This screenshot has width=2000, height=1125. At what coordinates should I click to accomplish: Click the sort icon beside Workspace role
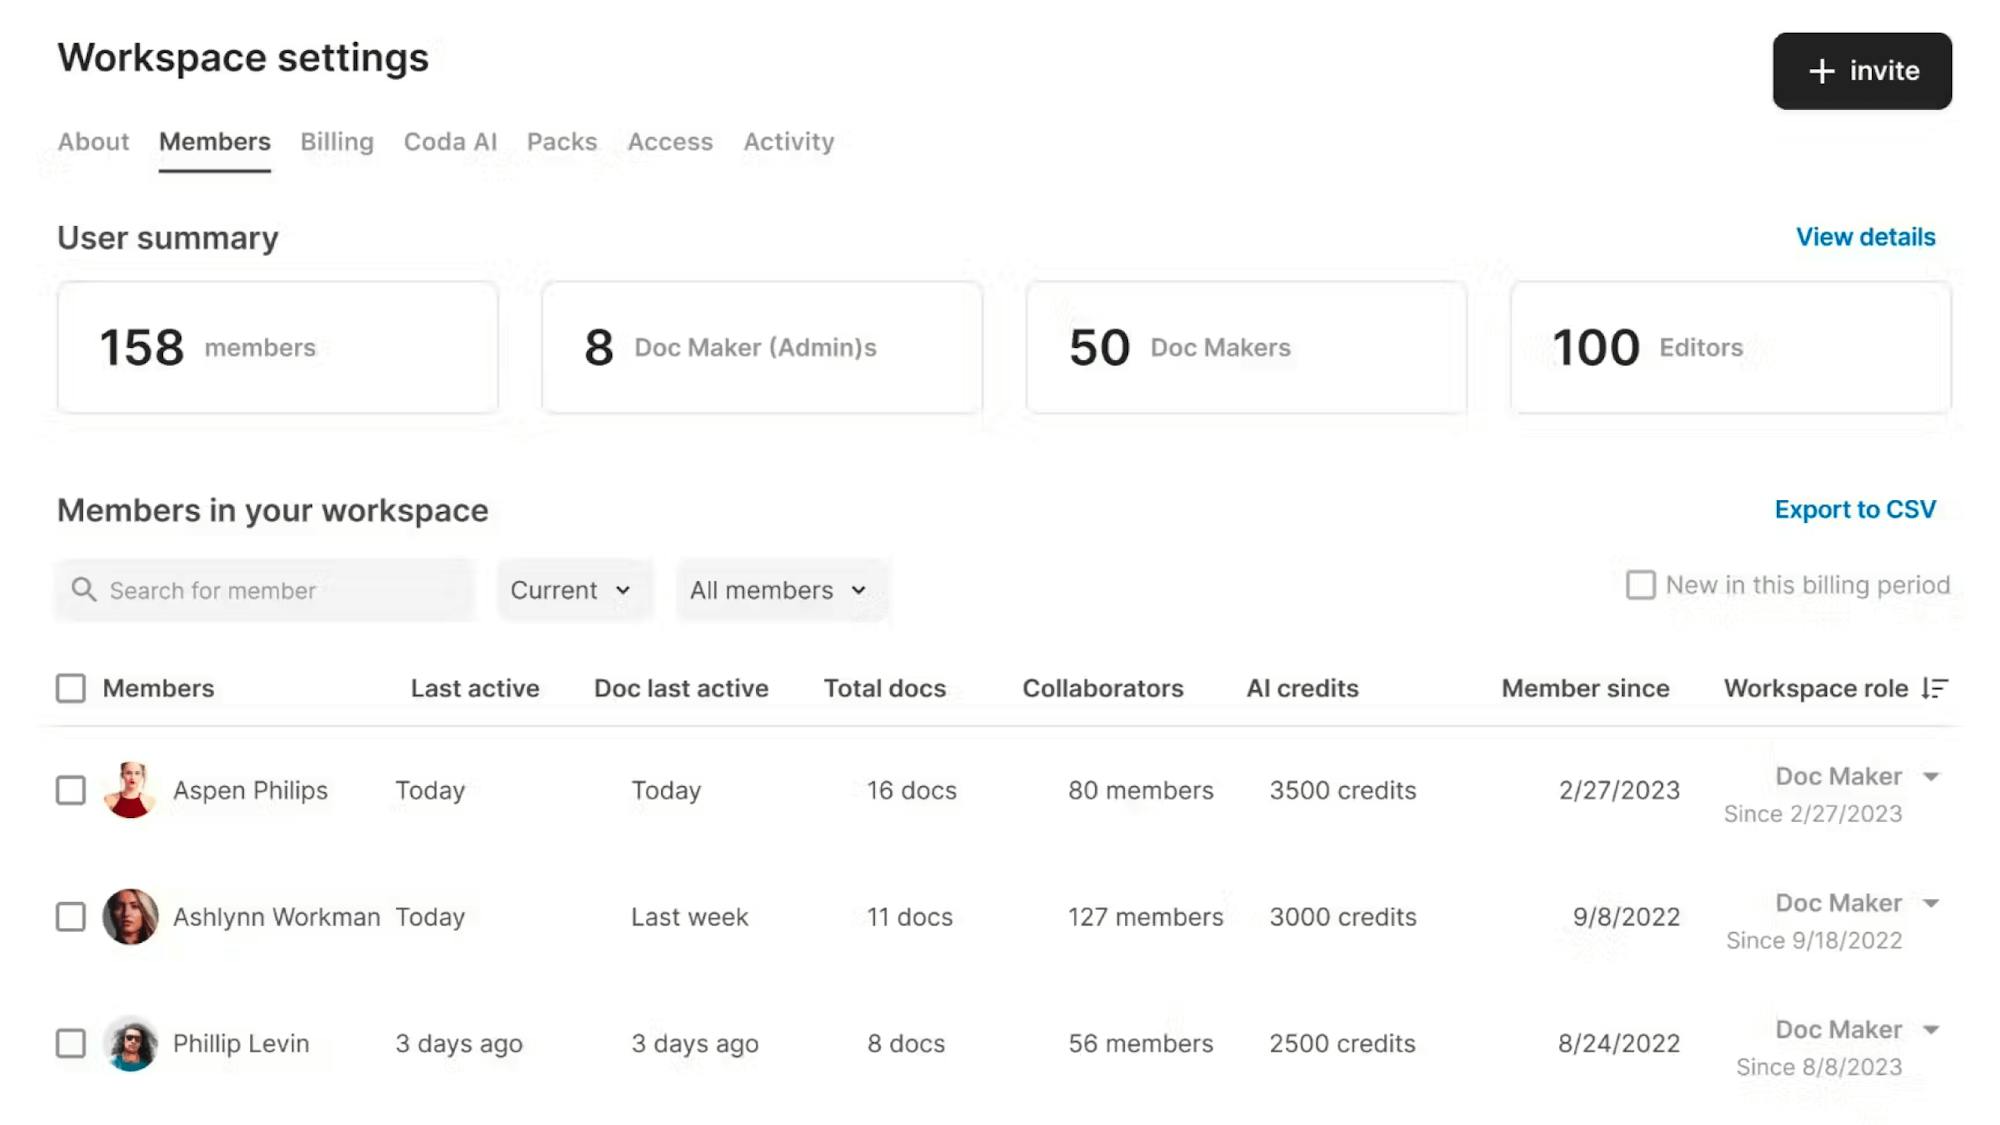[1935, 688]
